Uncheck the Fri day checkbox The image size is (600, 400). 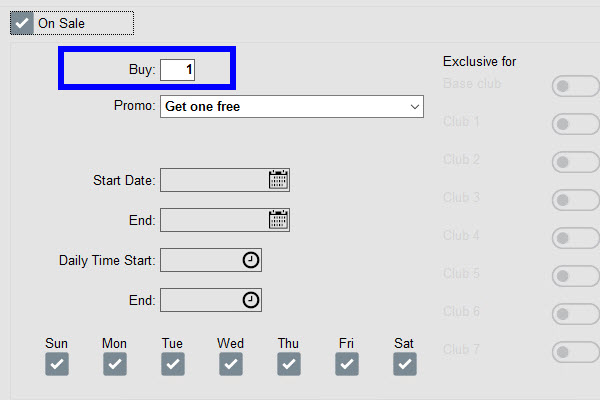[347, 365]
